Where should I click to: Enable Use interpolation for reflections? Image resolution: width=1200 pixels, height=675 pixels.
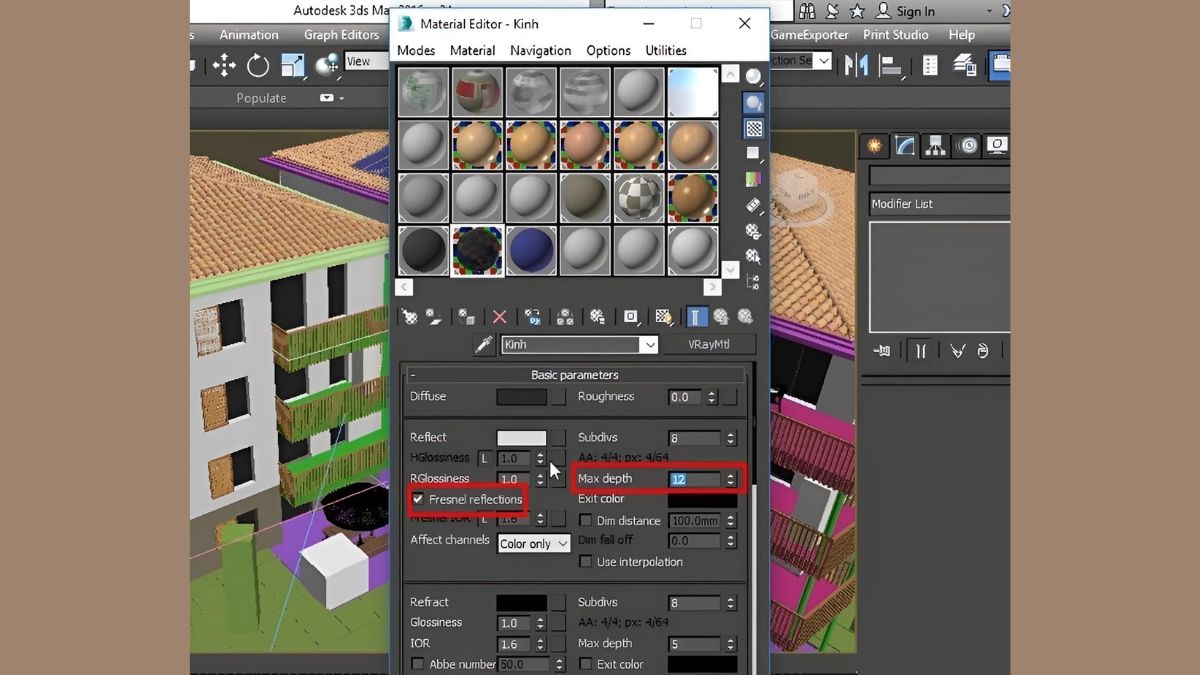[585, 562]
